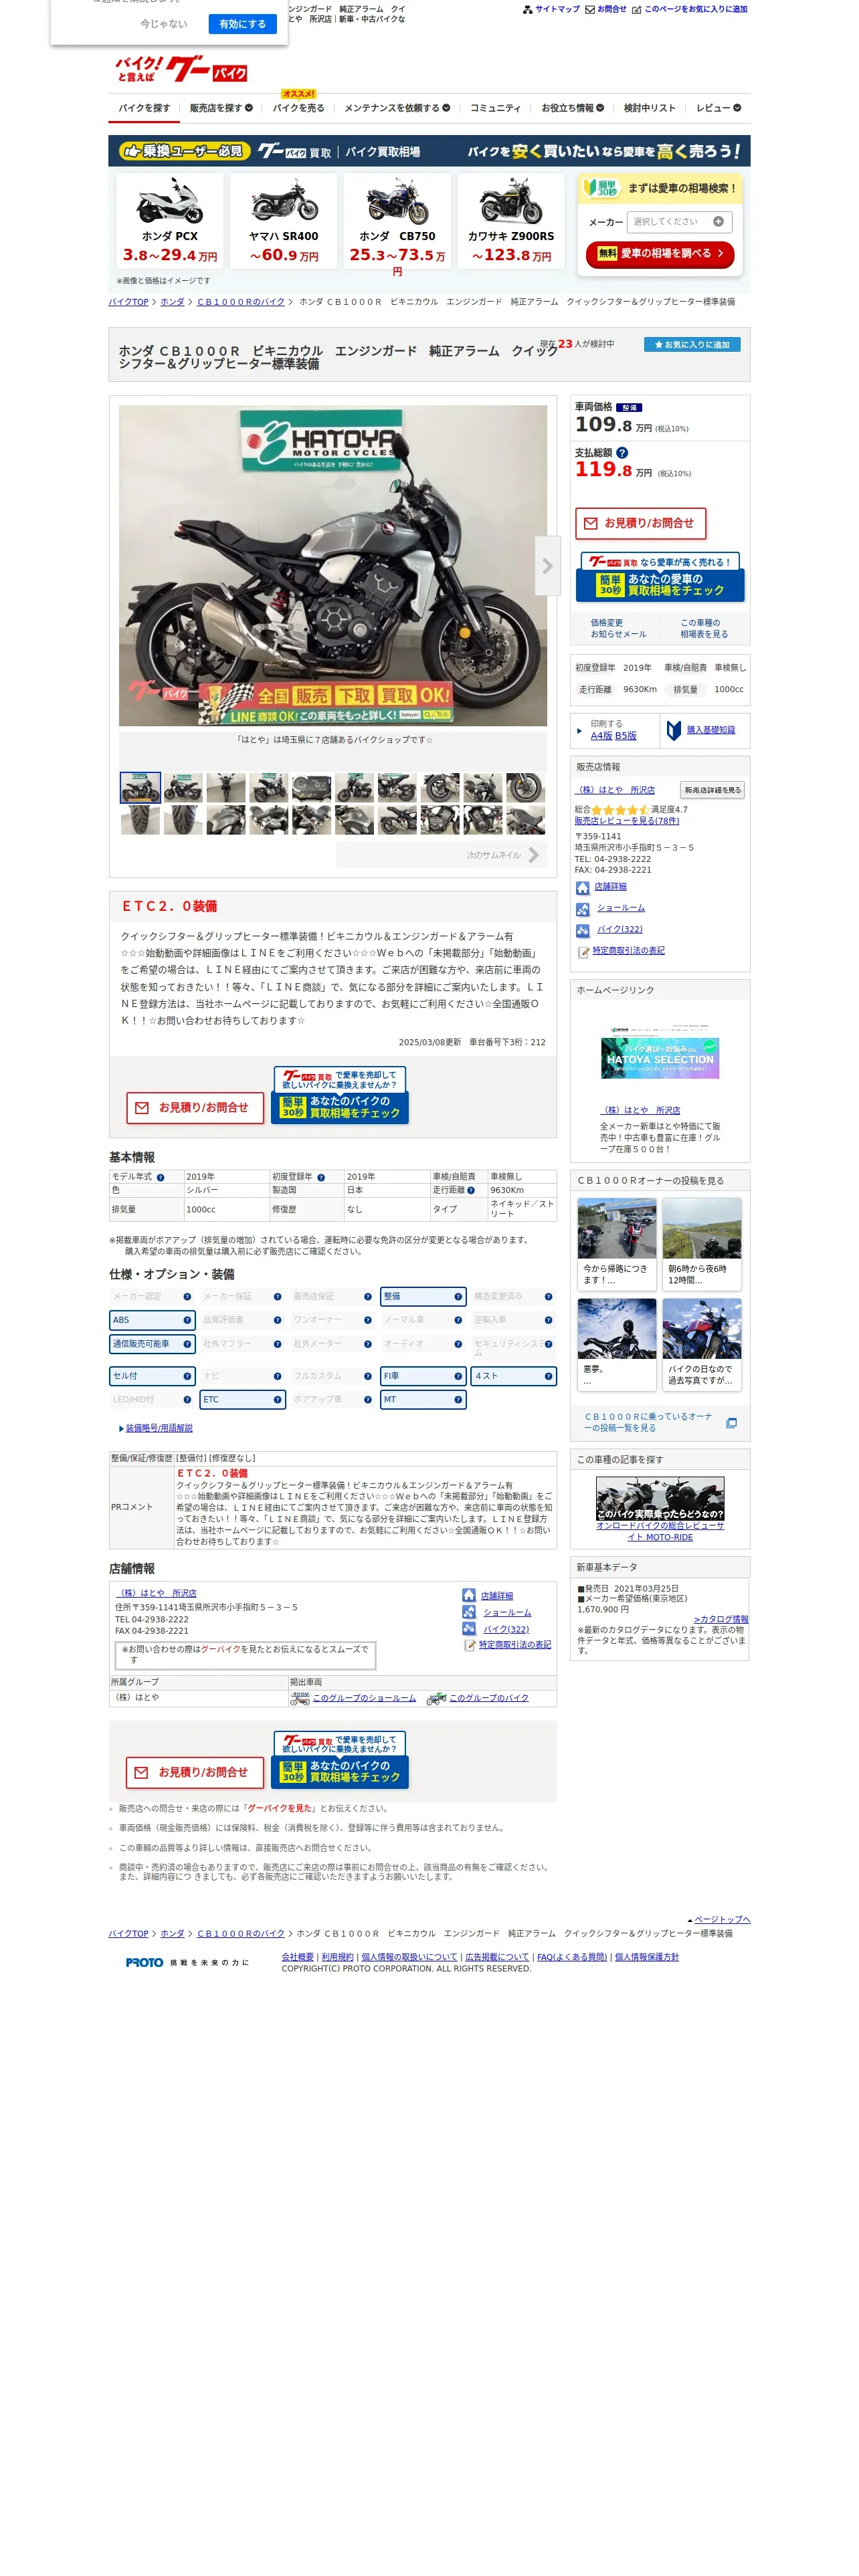Click the sitemap icon at page top
859x2576 pixels.
point(528,9)
